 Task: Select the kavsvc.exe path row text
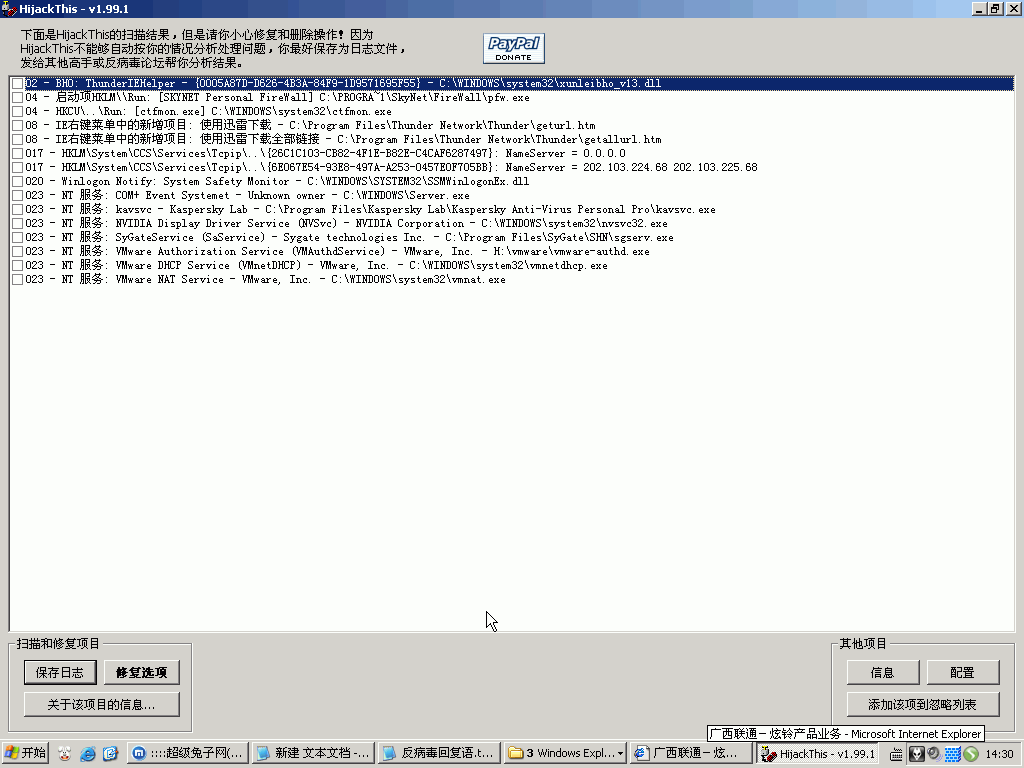click(370, 210)
